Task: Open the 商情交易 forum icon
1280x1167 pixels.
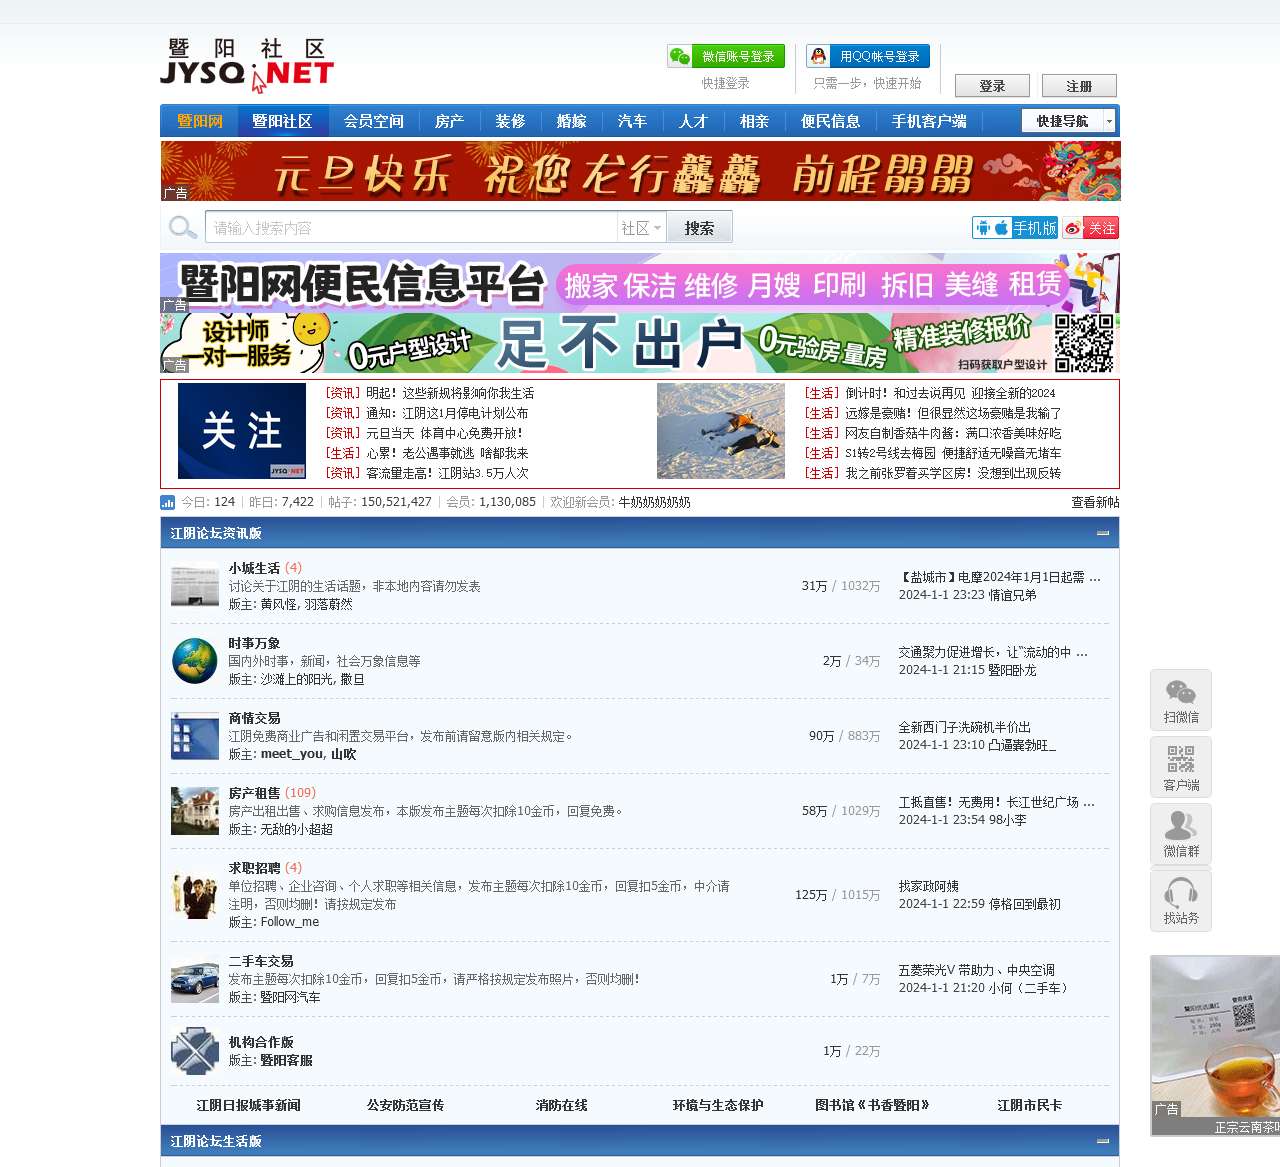Action: point(195,736)
